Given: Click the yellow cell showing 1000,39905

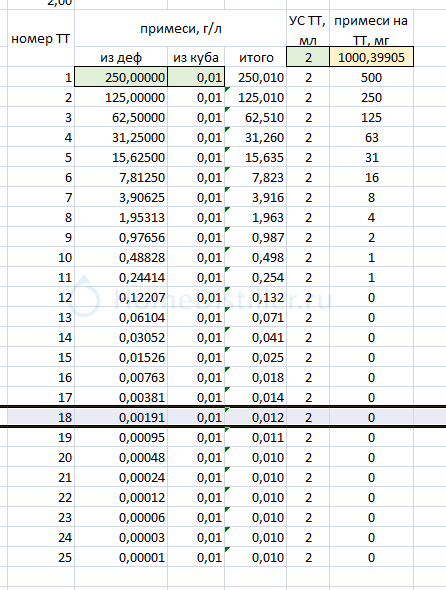Looking at the screenshot, I should click(371, 57).
